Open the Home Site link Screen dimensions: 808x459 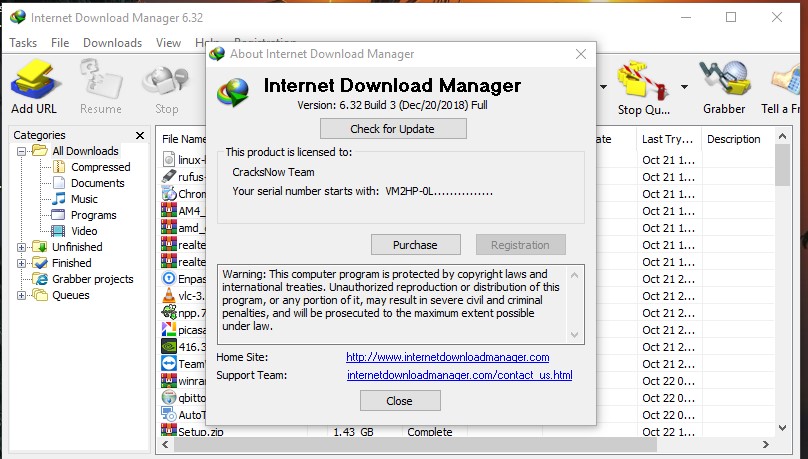tap(447, 357)
